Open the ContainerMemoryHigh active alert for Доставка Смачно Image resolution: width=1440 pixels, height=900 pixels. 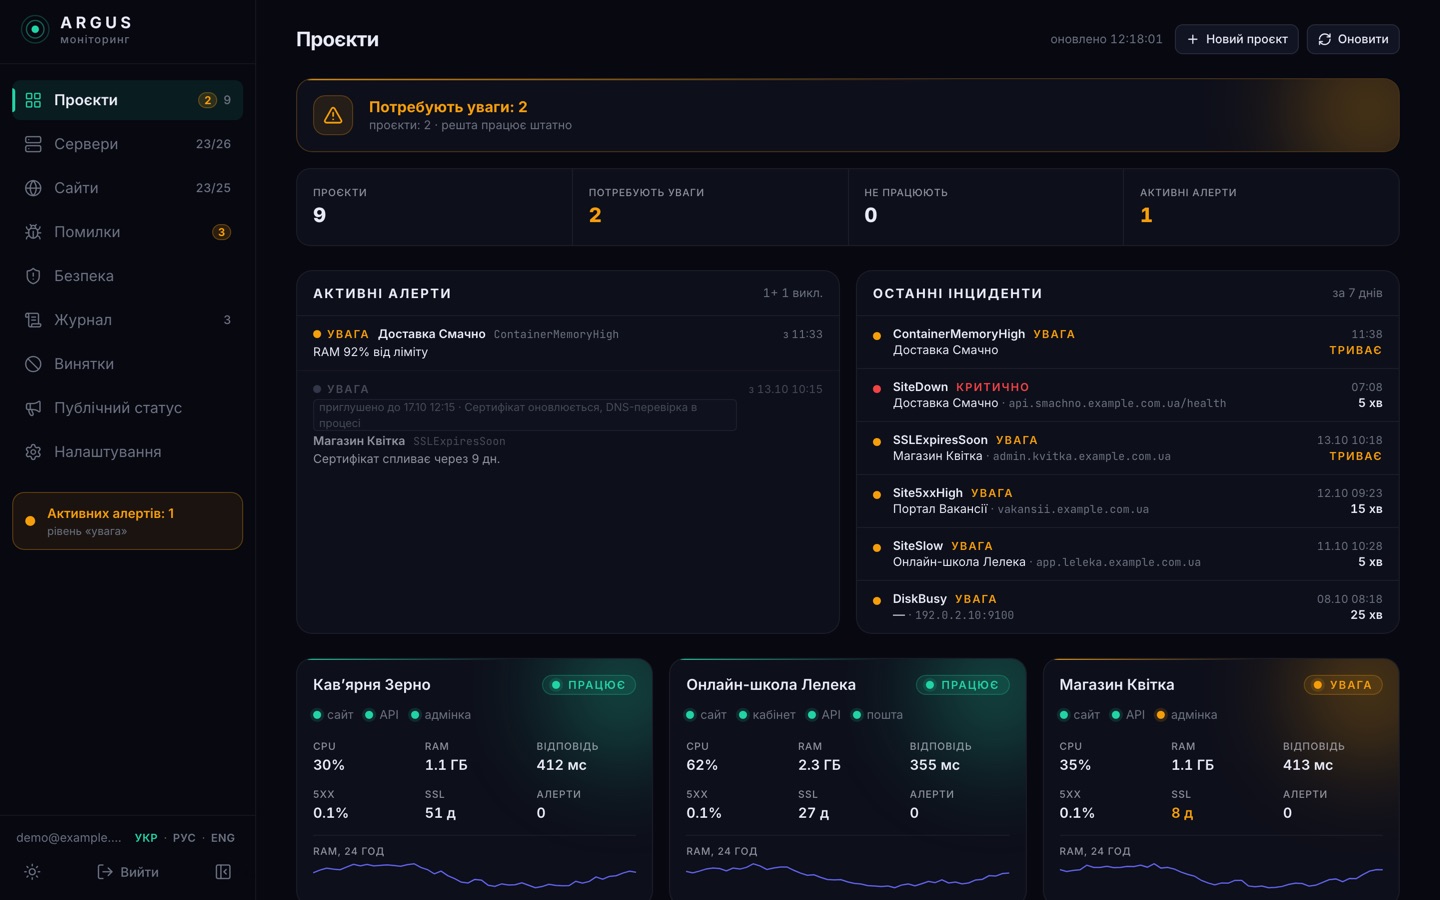(x=568, y=343)
